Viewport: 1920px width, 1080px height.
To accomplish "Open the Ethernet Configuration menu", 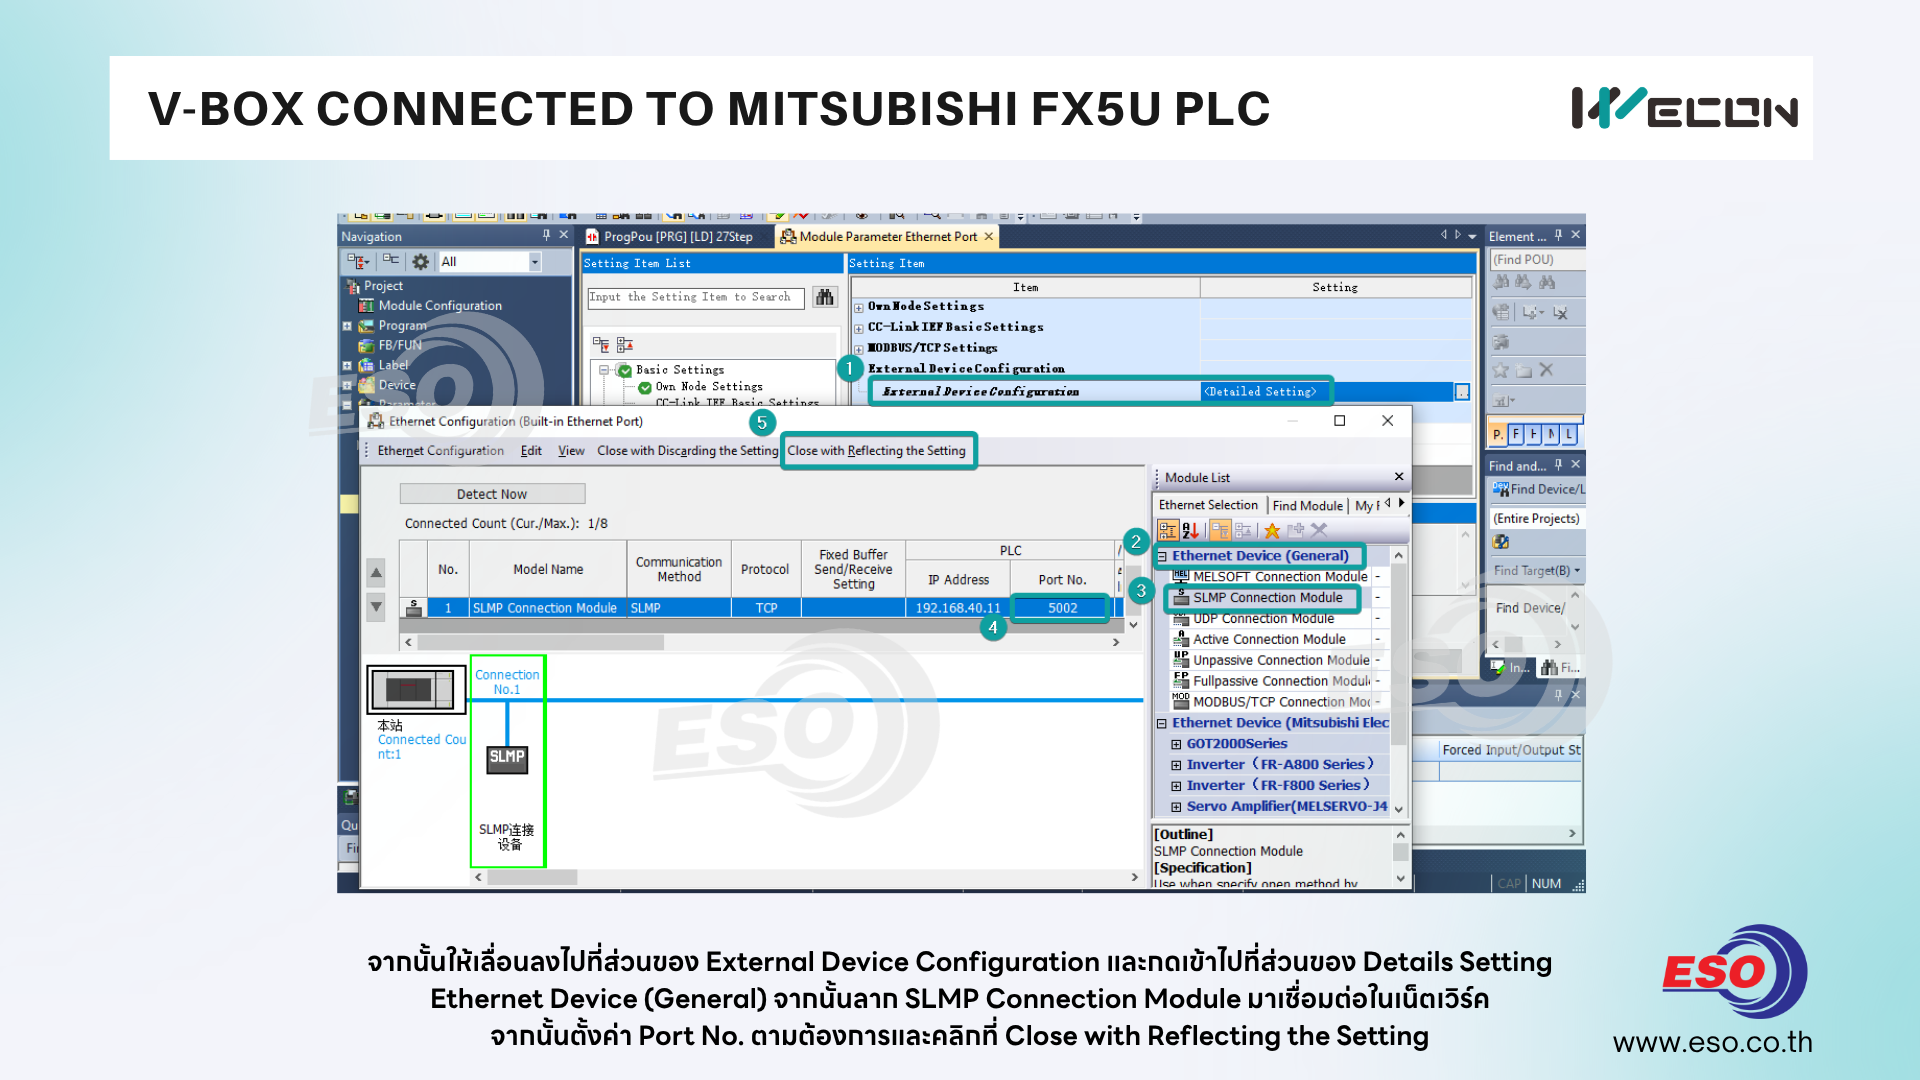I will 440,451.
